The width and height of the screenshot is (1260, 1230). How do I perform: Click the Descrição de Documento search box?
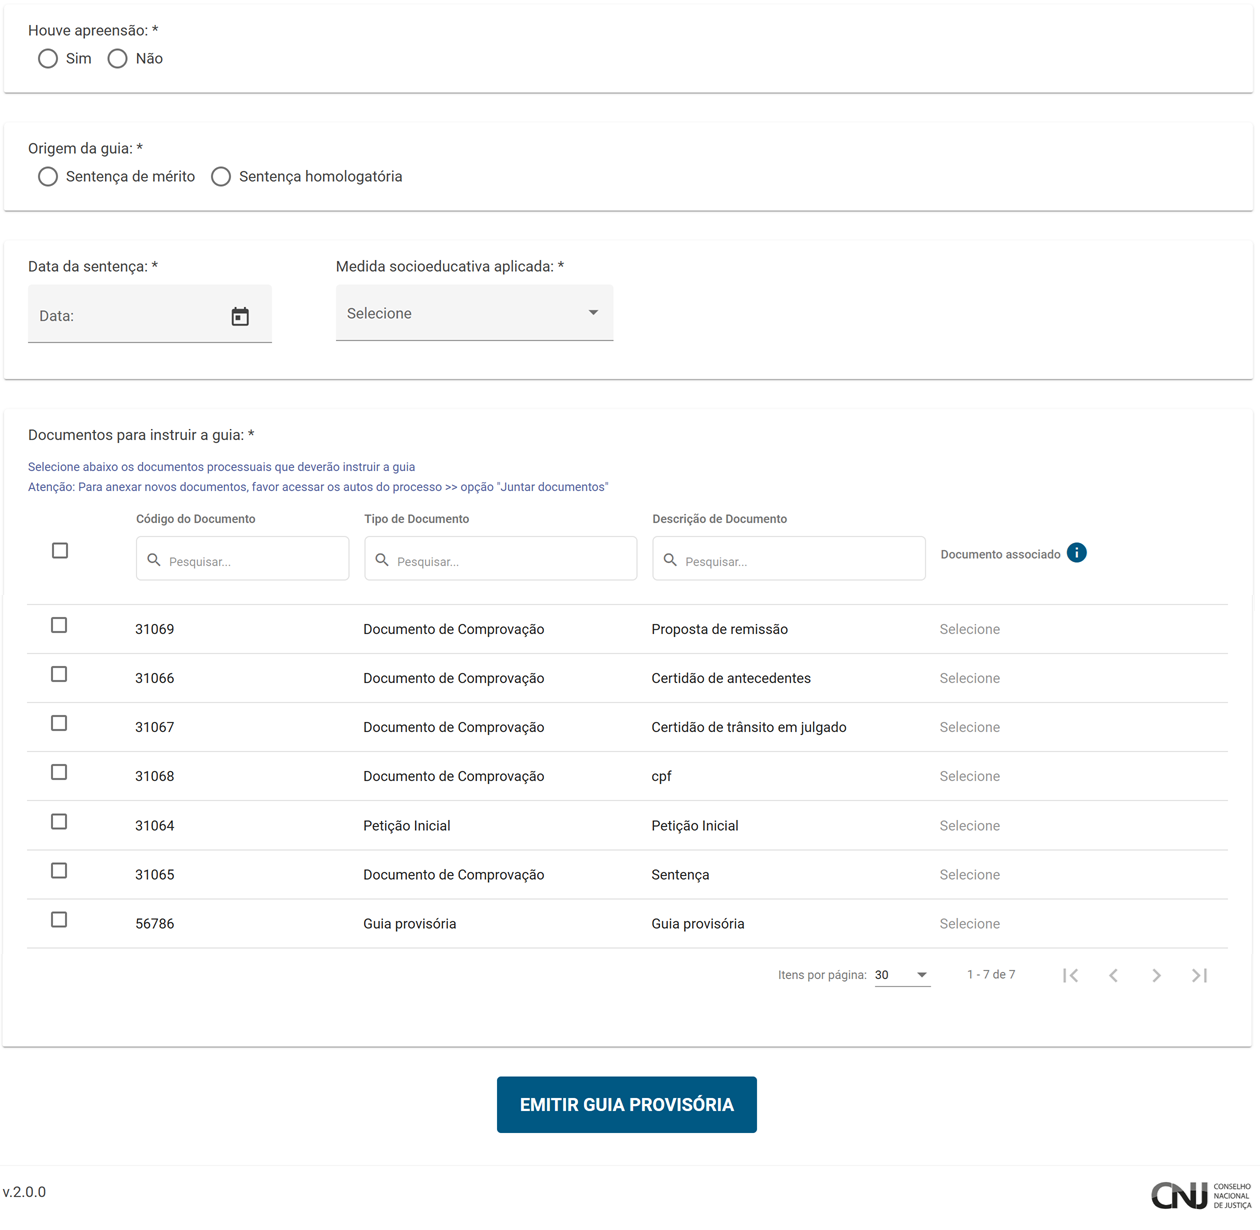(x=789, y=559)
